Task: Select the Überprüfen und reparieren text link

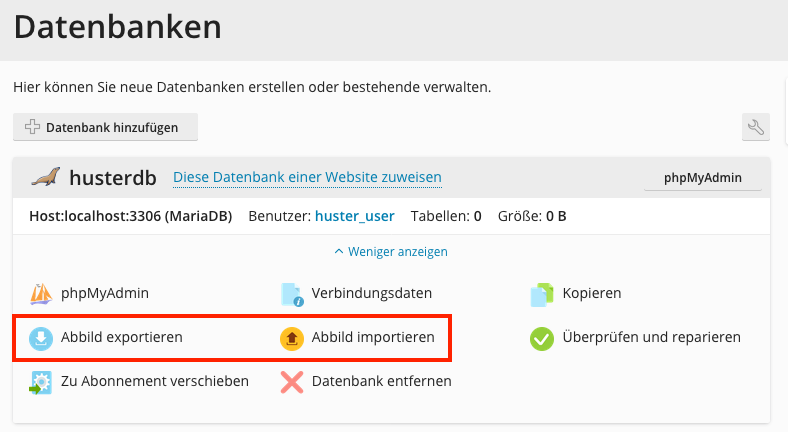Action: pos(651,337)
